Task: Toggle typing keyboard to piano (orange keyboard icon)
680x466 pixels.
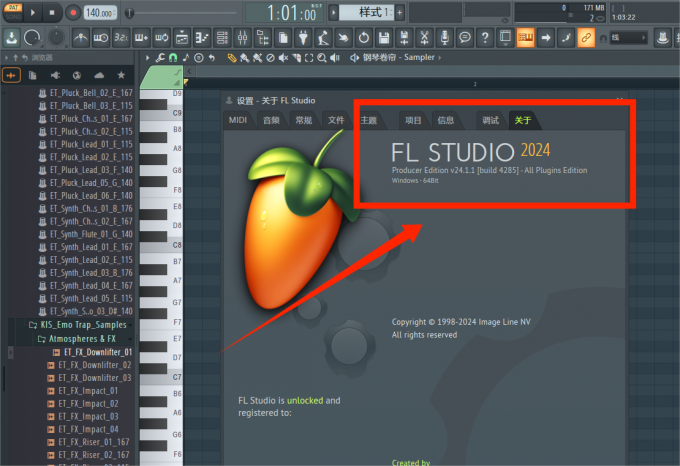Action: point(525,38)
